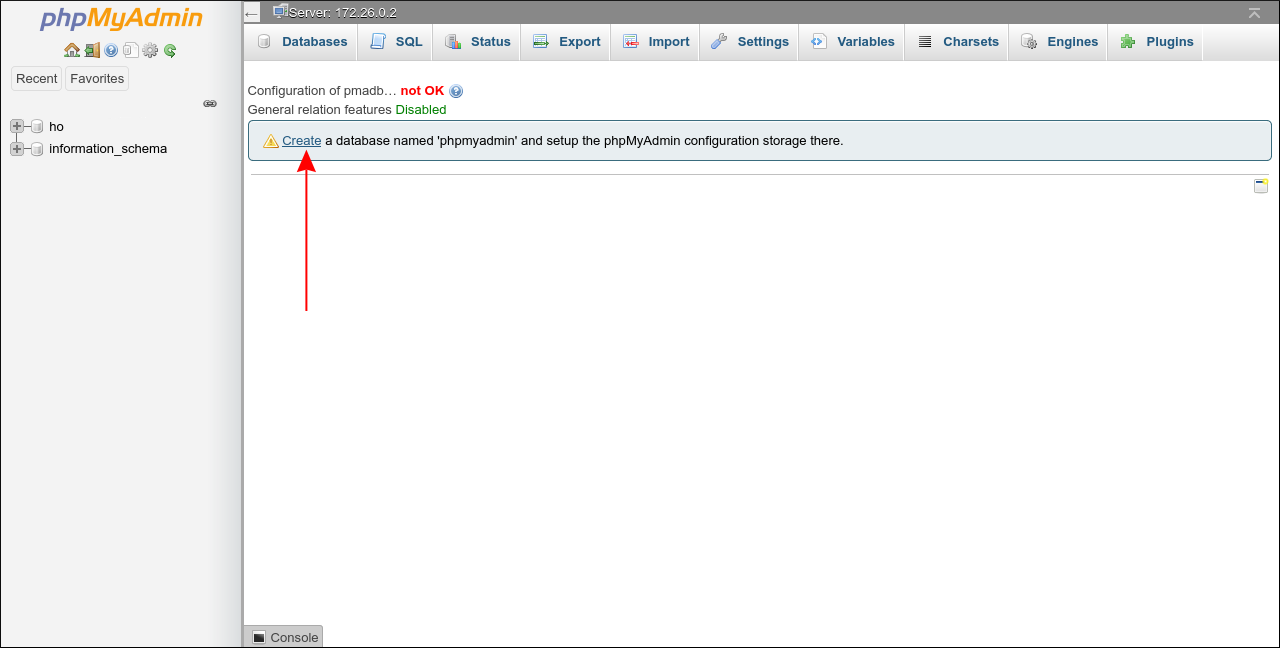The image size is (1280, 648).
Task: Click the Create link to make phpmyadmin database
Action: [302, 140]
